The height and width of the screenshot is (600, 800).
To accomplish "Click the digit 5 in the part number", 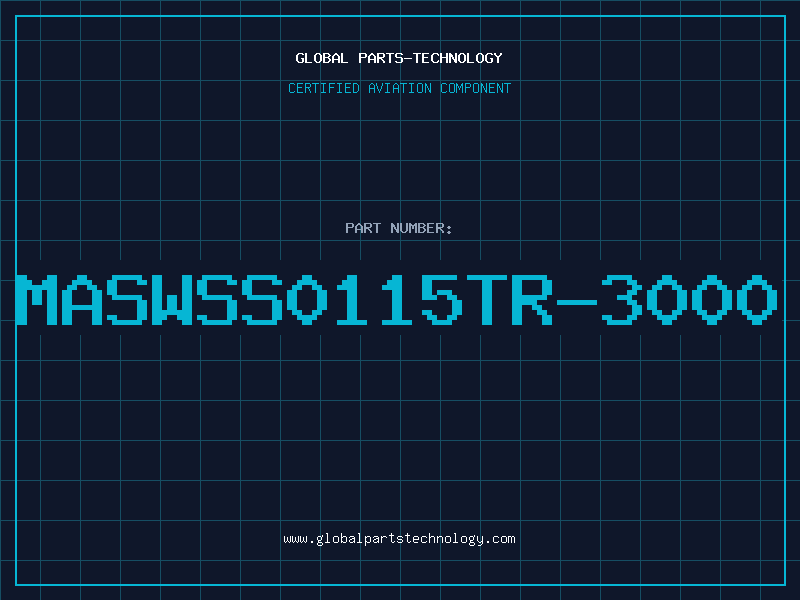I will pyautogui.click(x=442, y=300).
